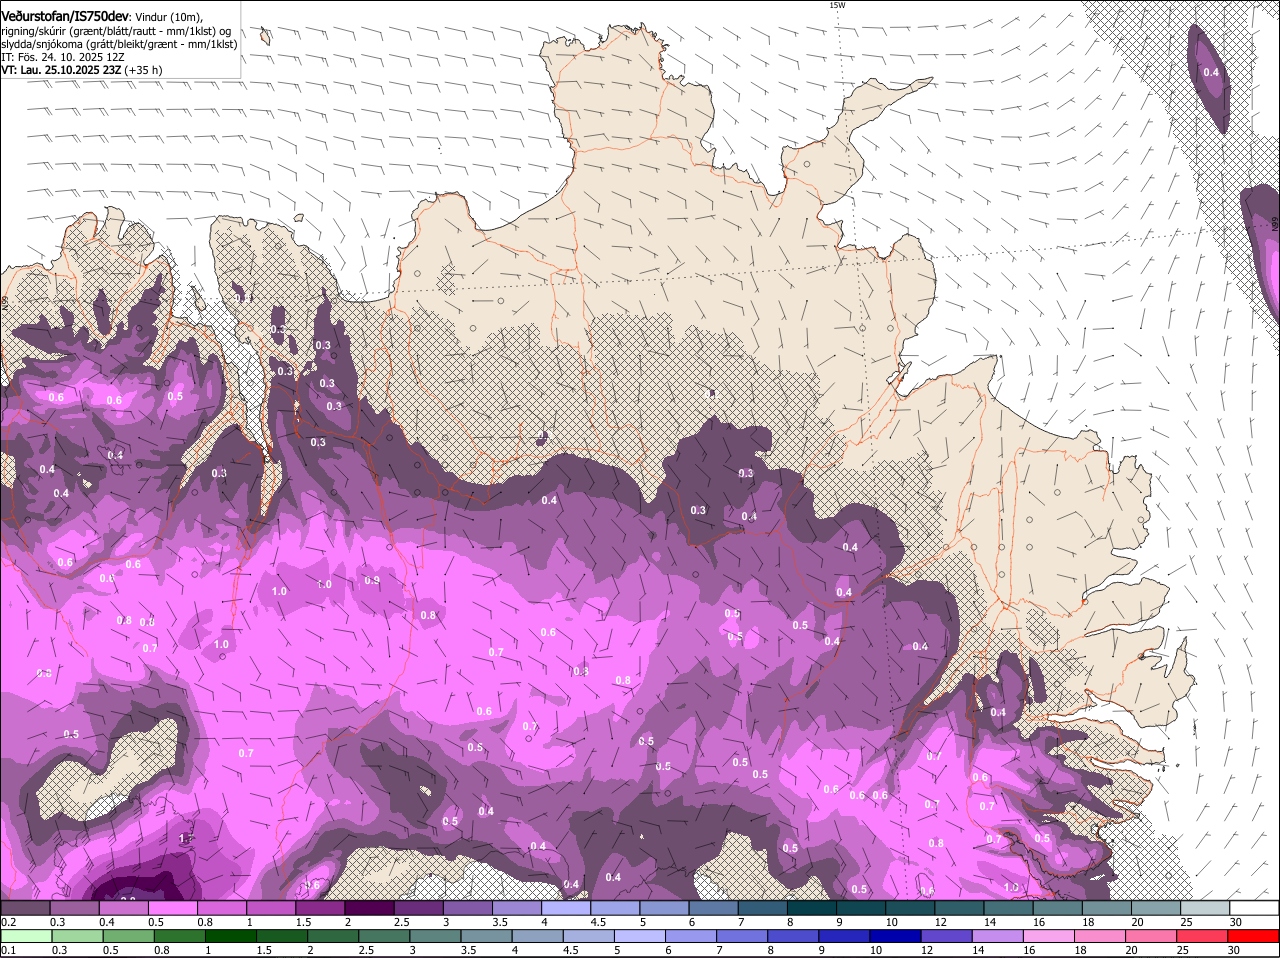The image size is (1280, 958).
Task: Click the 1.7 precipitation value on the map
Action: (x=185, y=838)
